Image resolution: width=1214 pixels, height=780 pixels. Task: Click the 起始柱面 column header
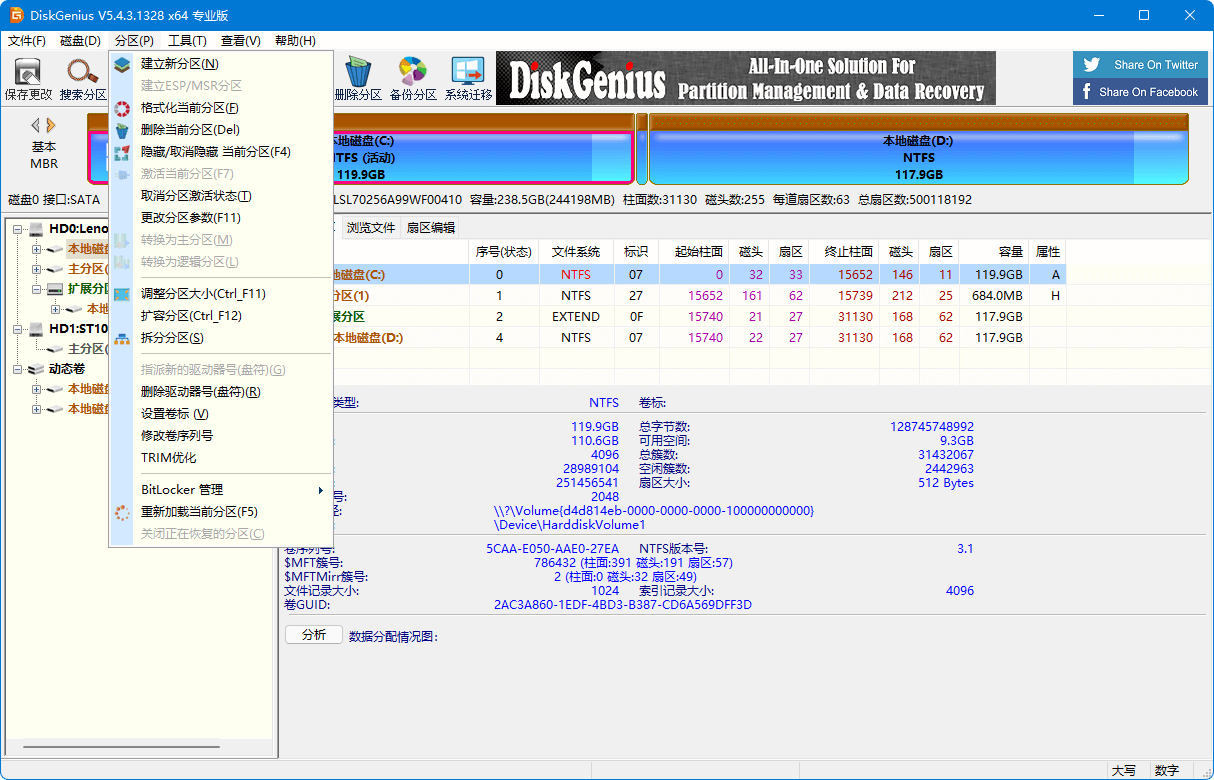(x=695, y=252)
